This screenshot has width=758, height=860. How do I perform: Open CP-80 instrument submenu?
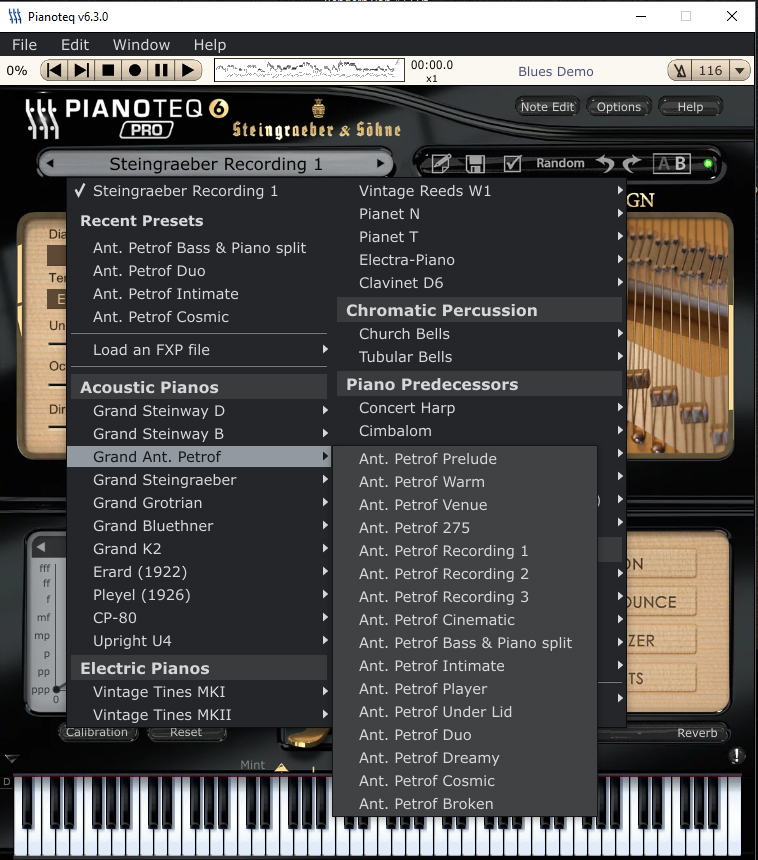pos(199,618)
